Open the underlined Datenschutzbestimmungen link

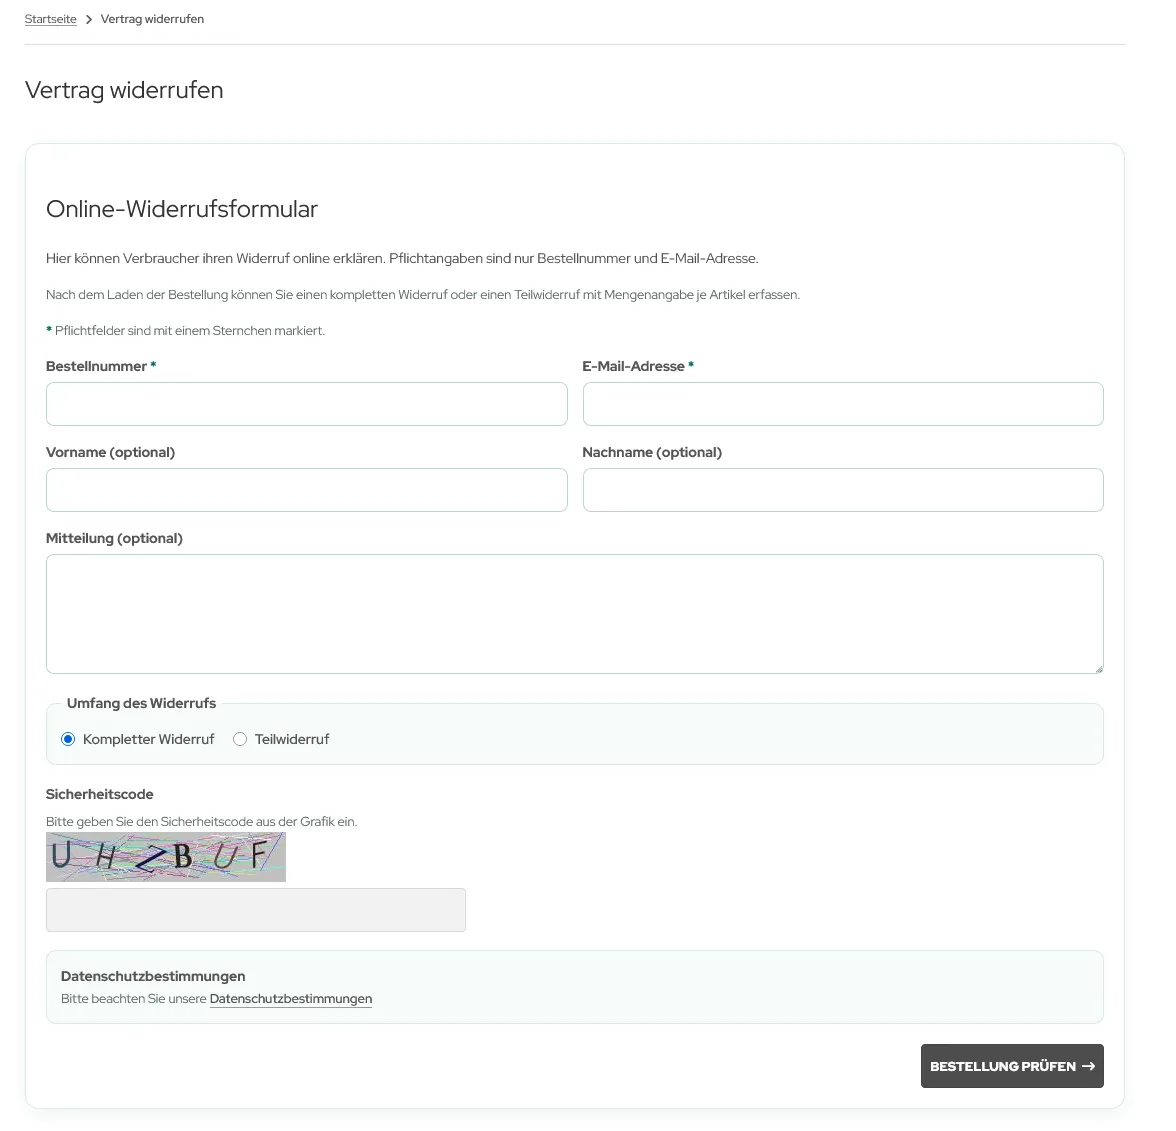coord(291,999)
